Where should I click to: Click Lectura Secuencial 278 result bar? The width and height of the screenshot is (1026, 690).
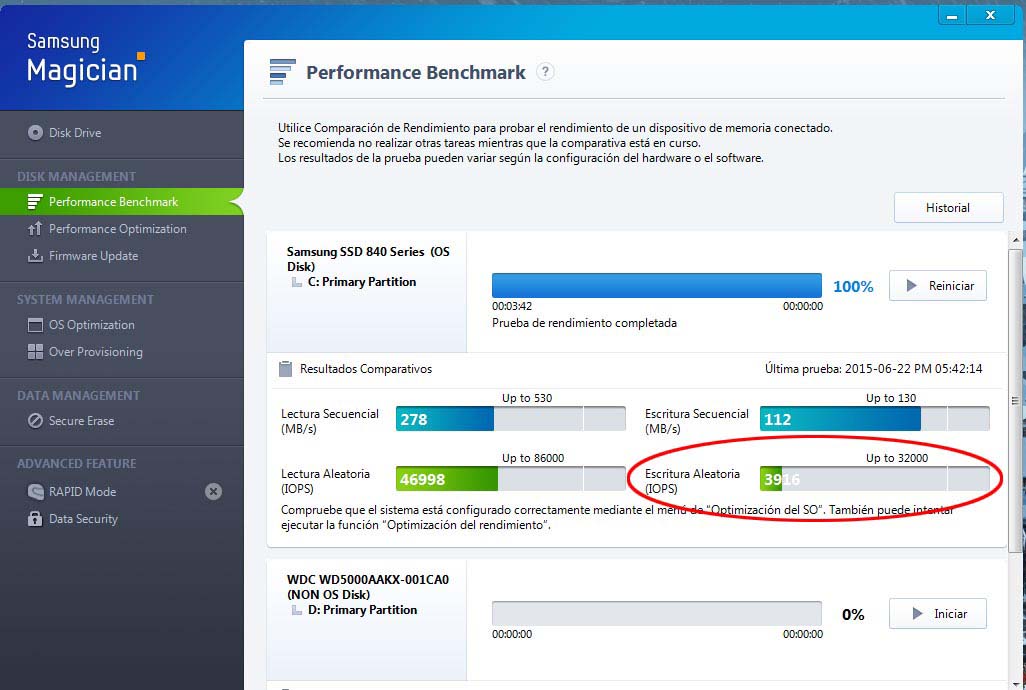511,419
